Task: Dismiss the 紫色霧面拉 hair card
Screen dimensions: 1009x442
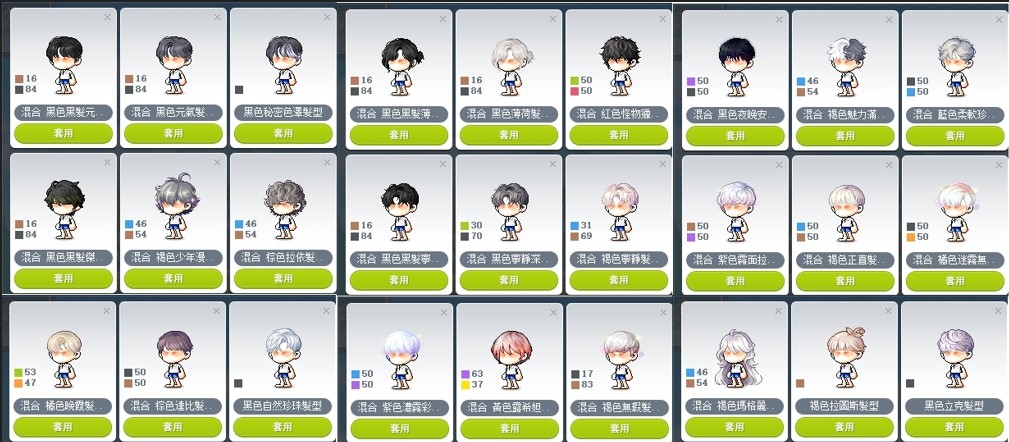Action: (779, 166)
